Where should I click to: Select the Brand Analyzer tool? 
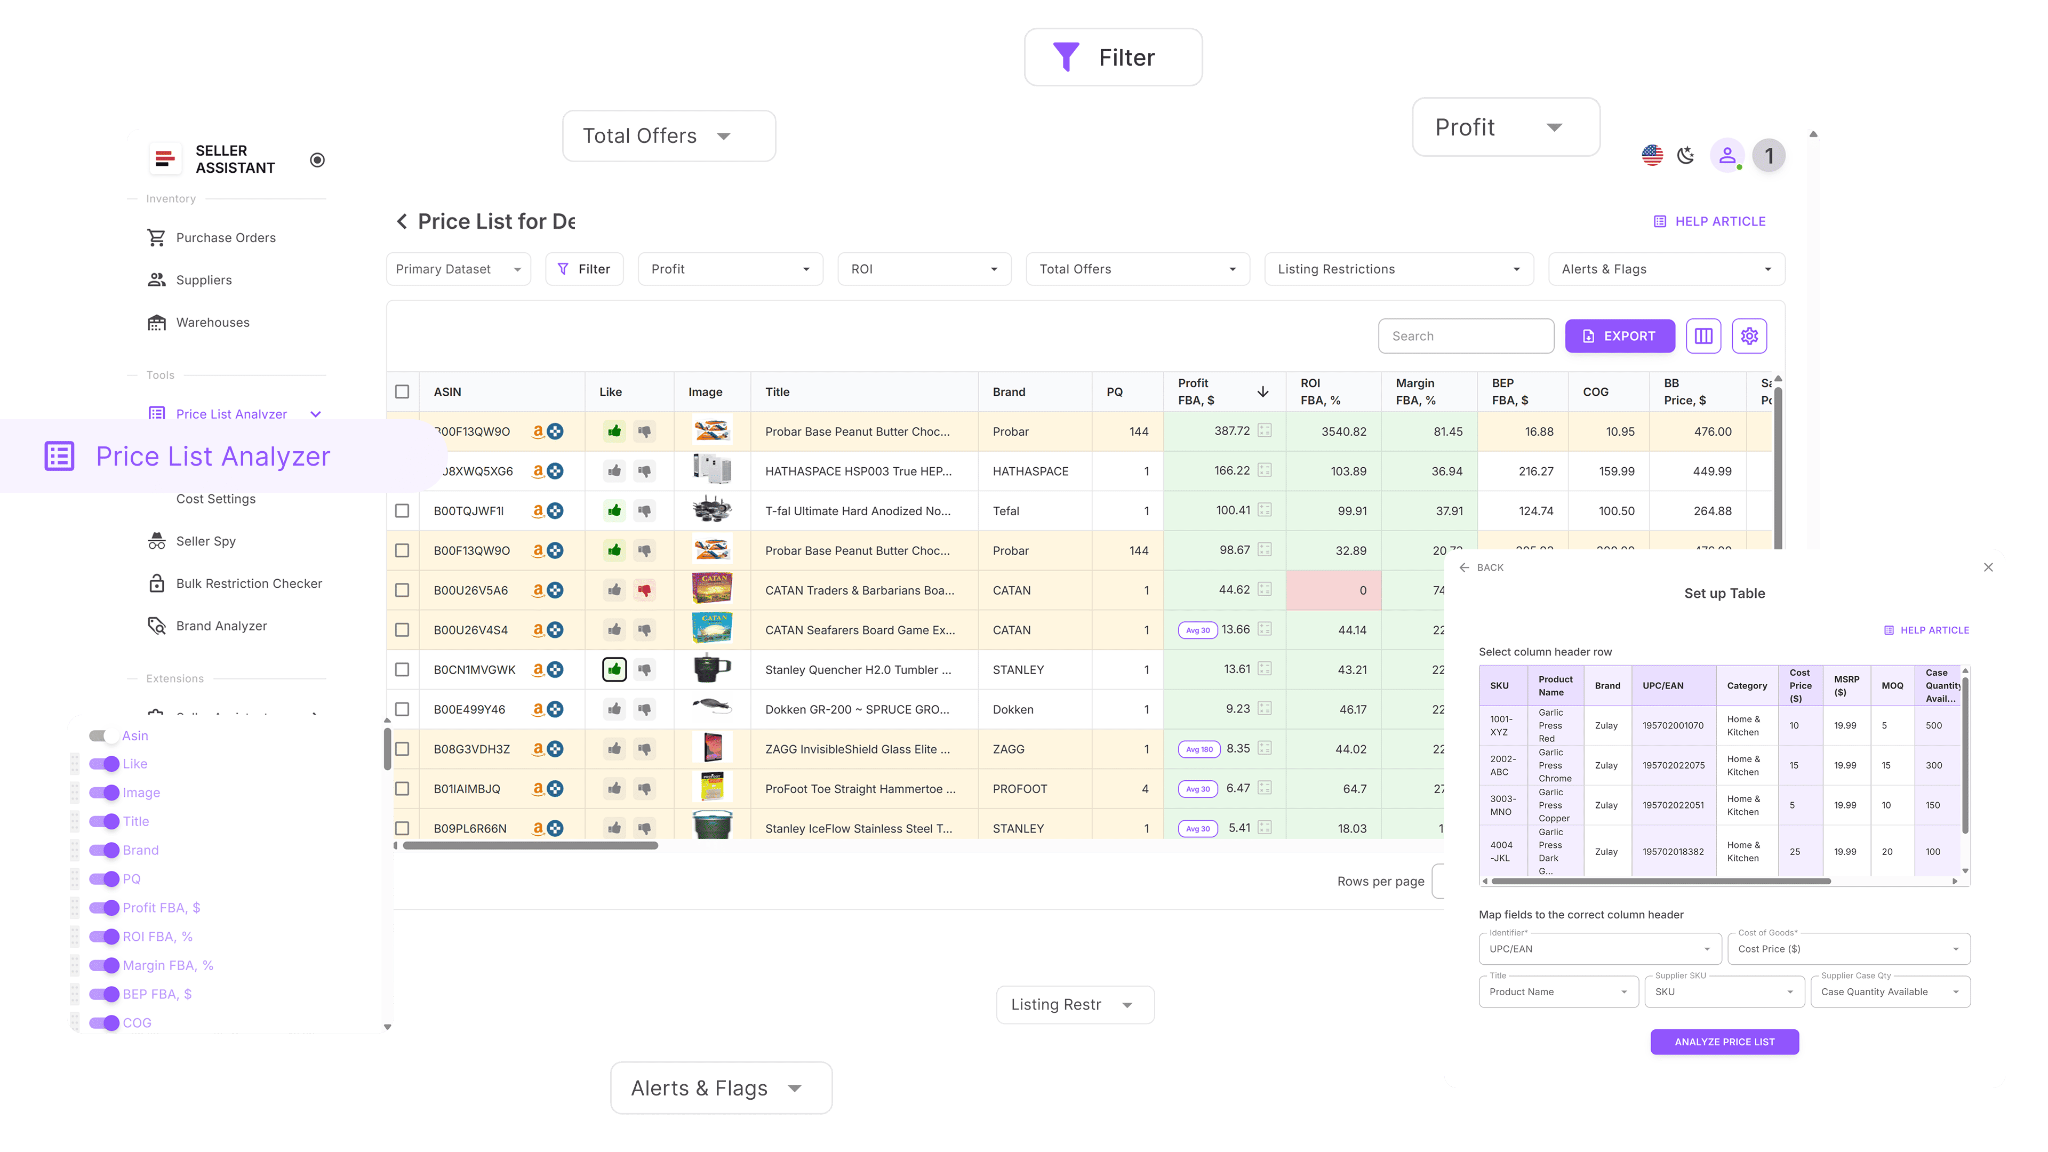pyautogui.click(x=221, y=625)
